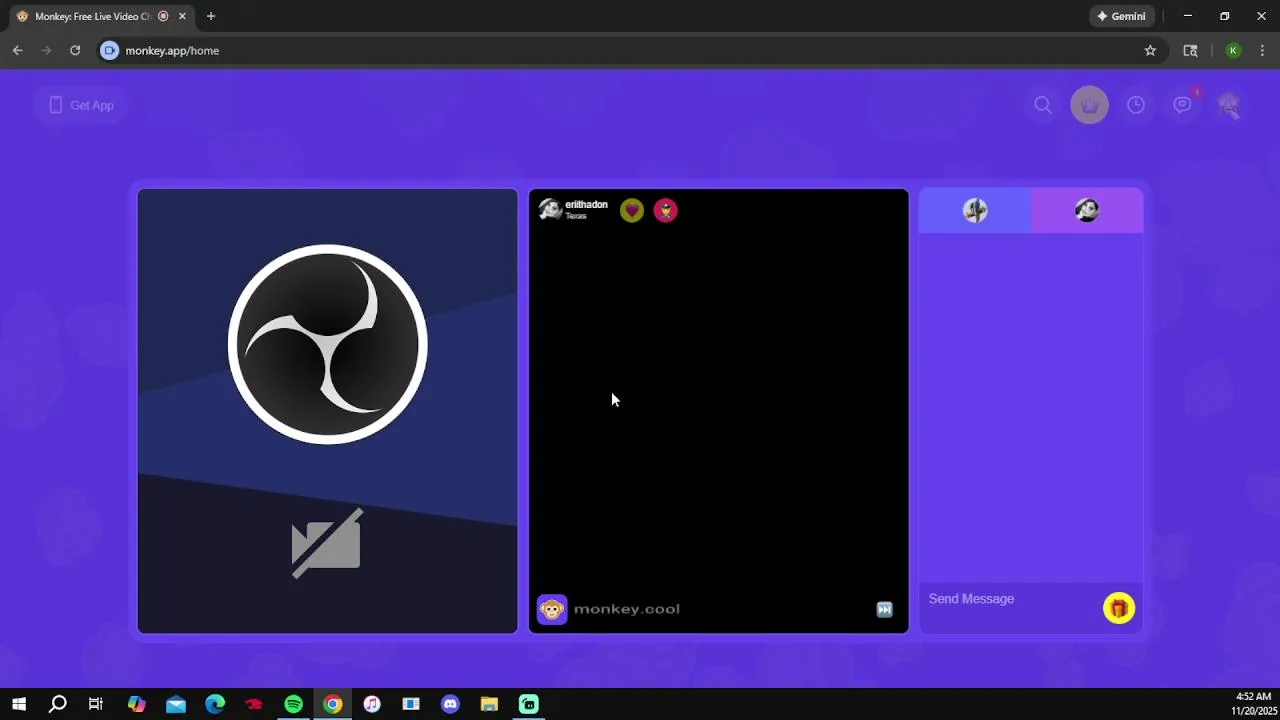Click the premium crown icon
1280x720 pixels.
pos(1089,105)
